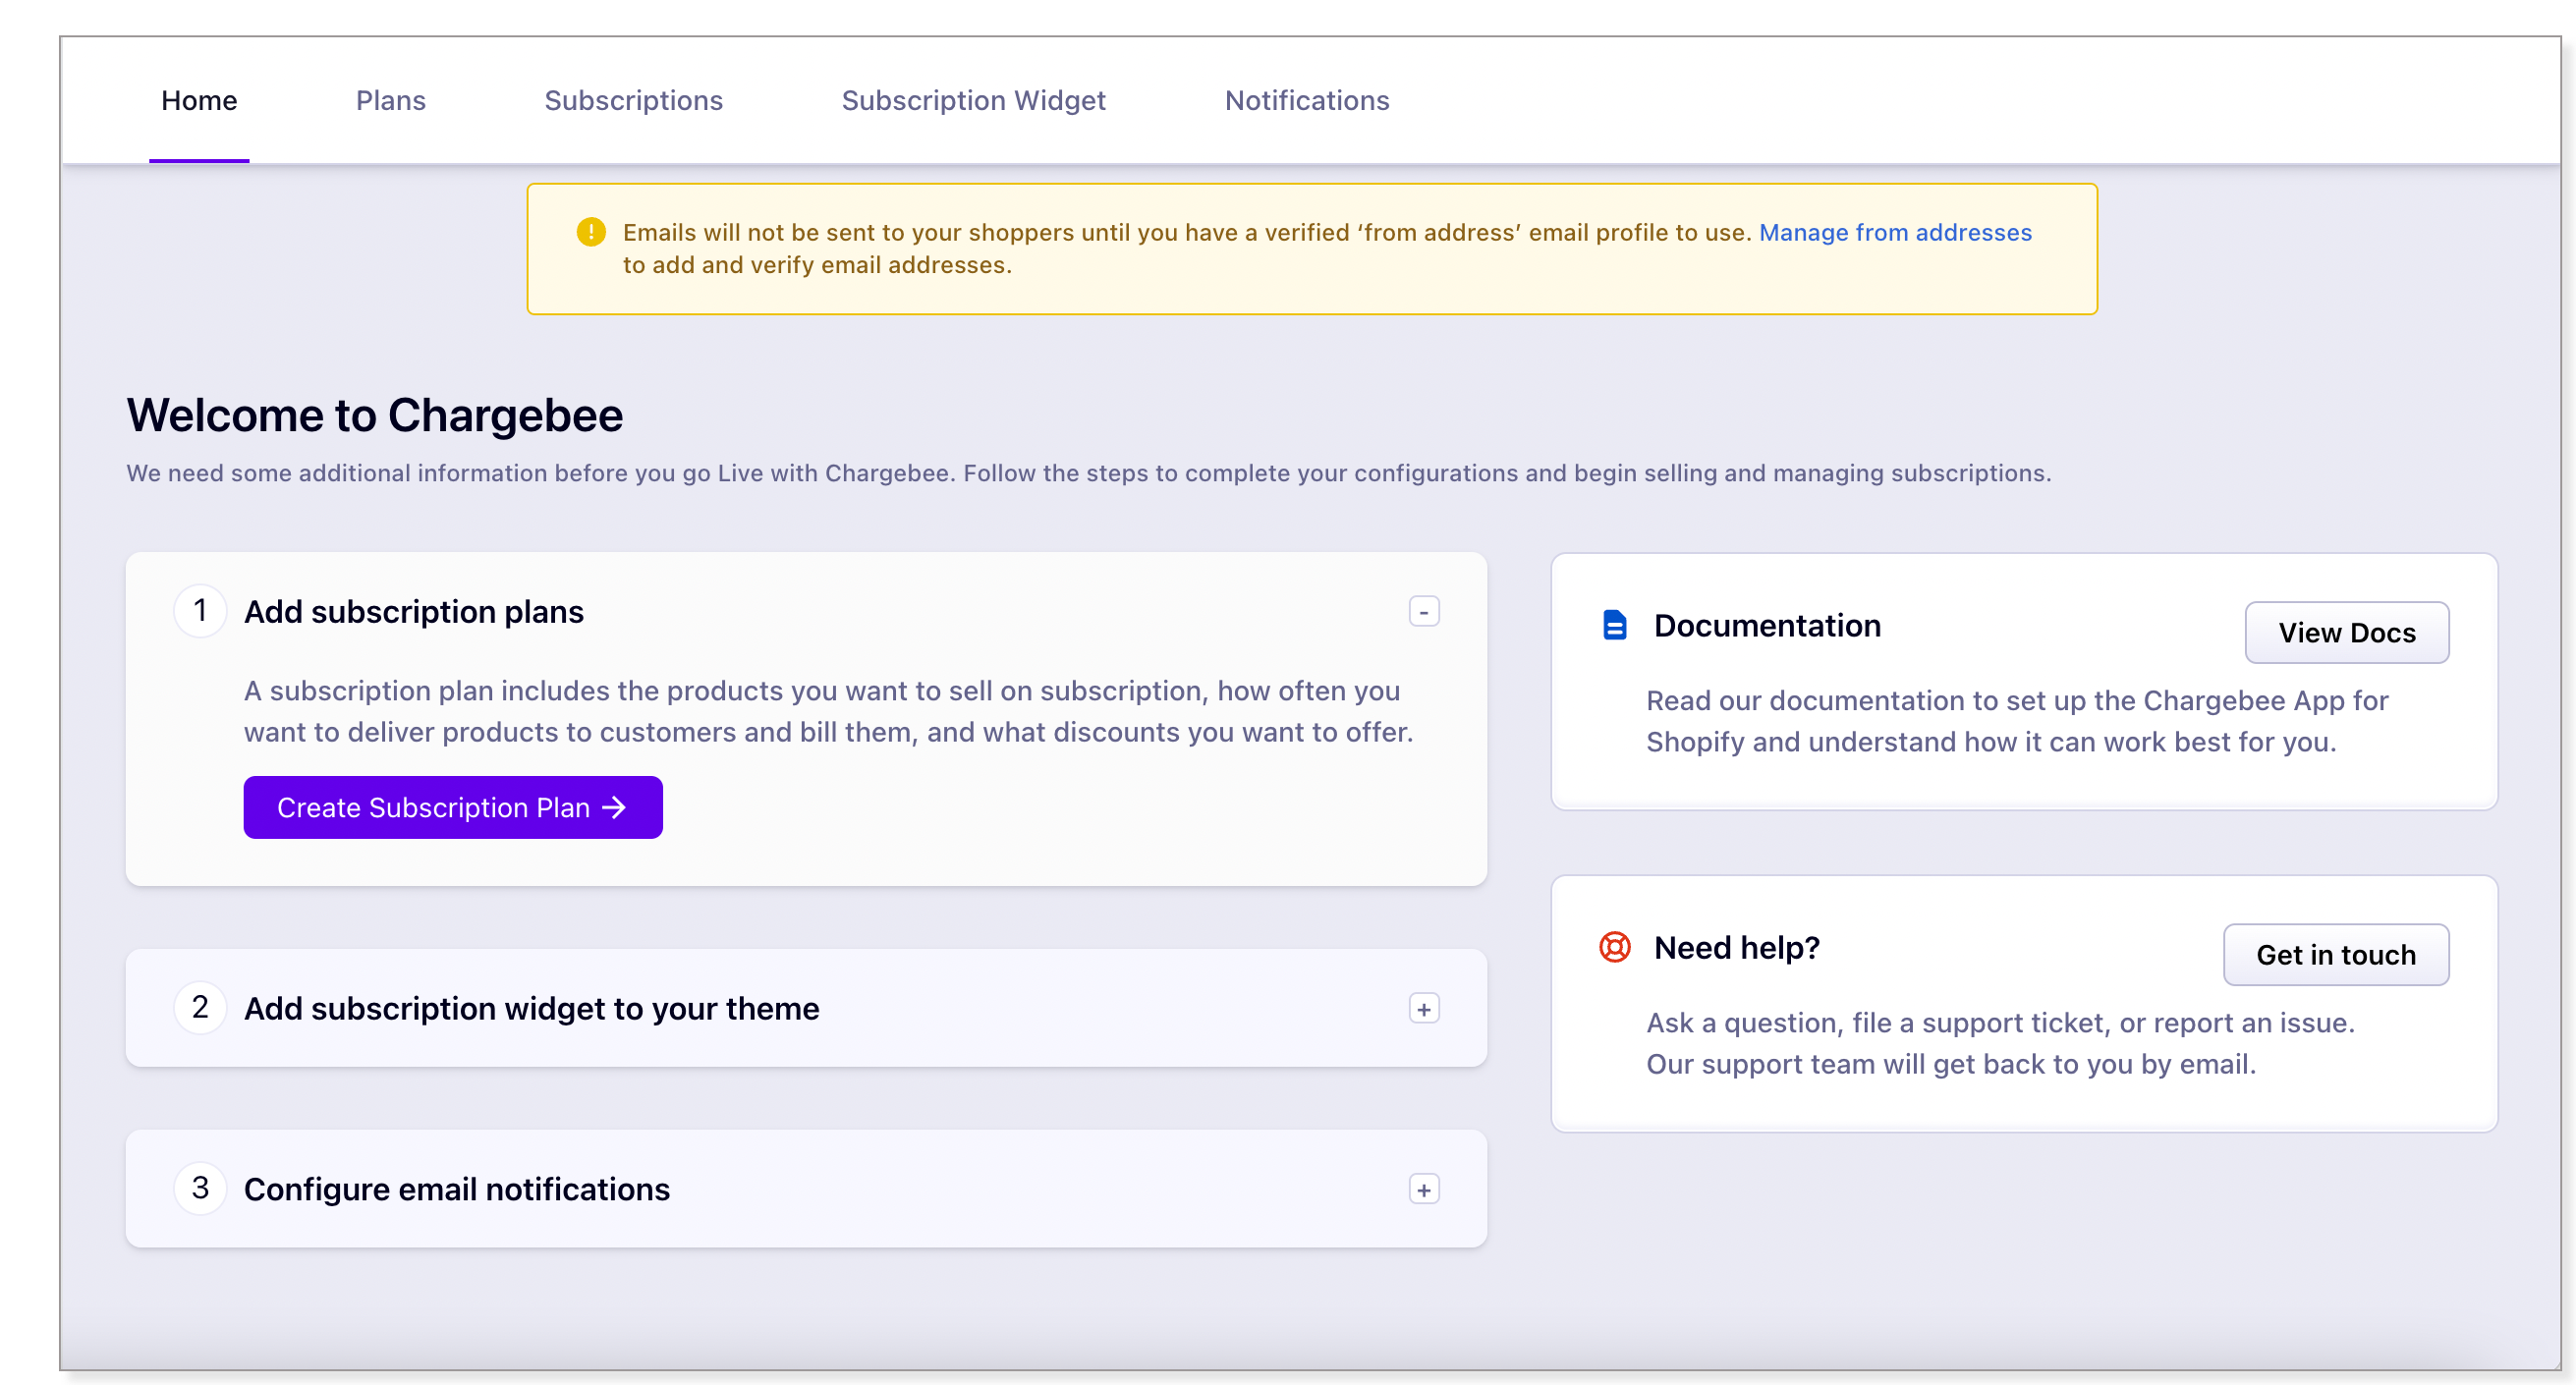Screen dimensions: 2576x1385
Task: Click step number 1 circle badge
Action: pyautogui.click(x=200, y=610)
